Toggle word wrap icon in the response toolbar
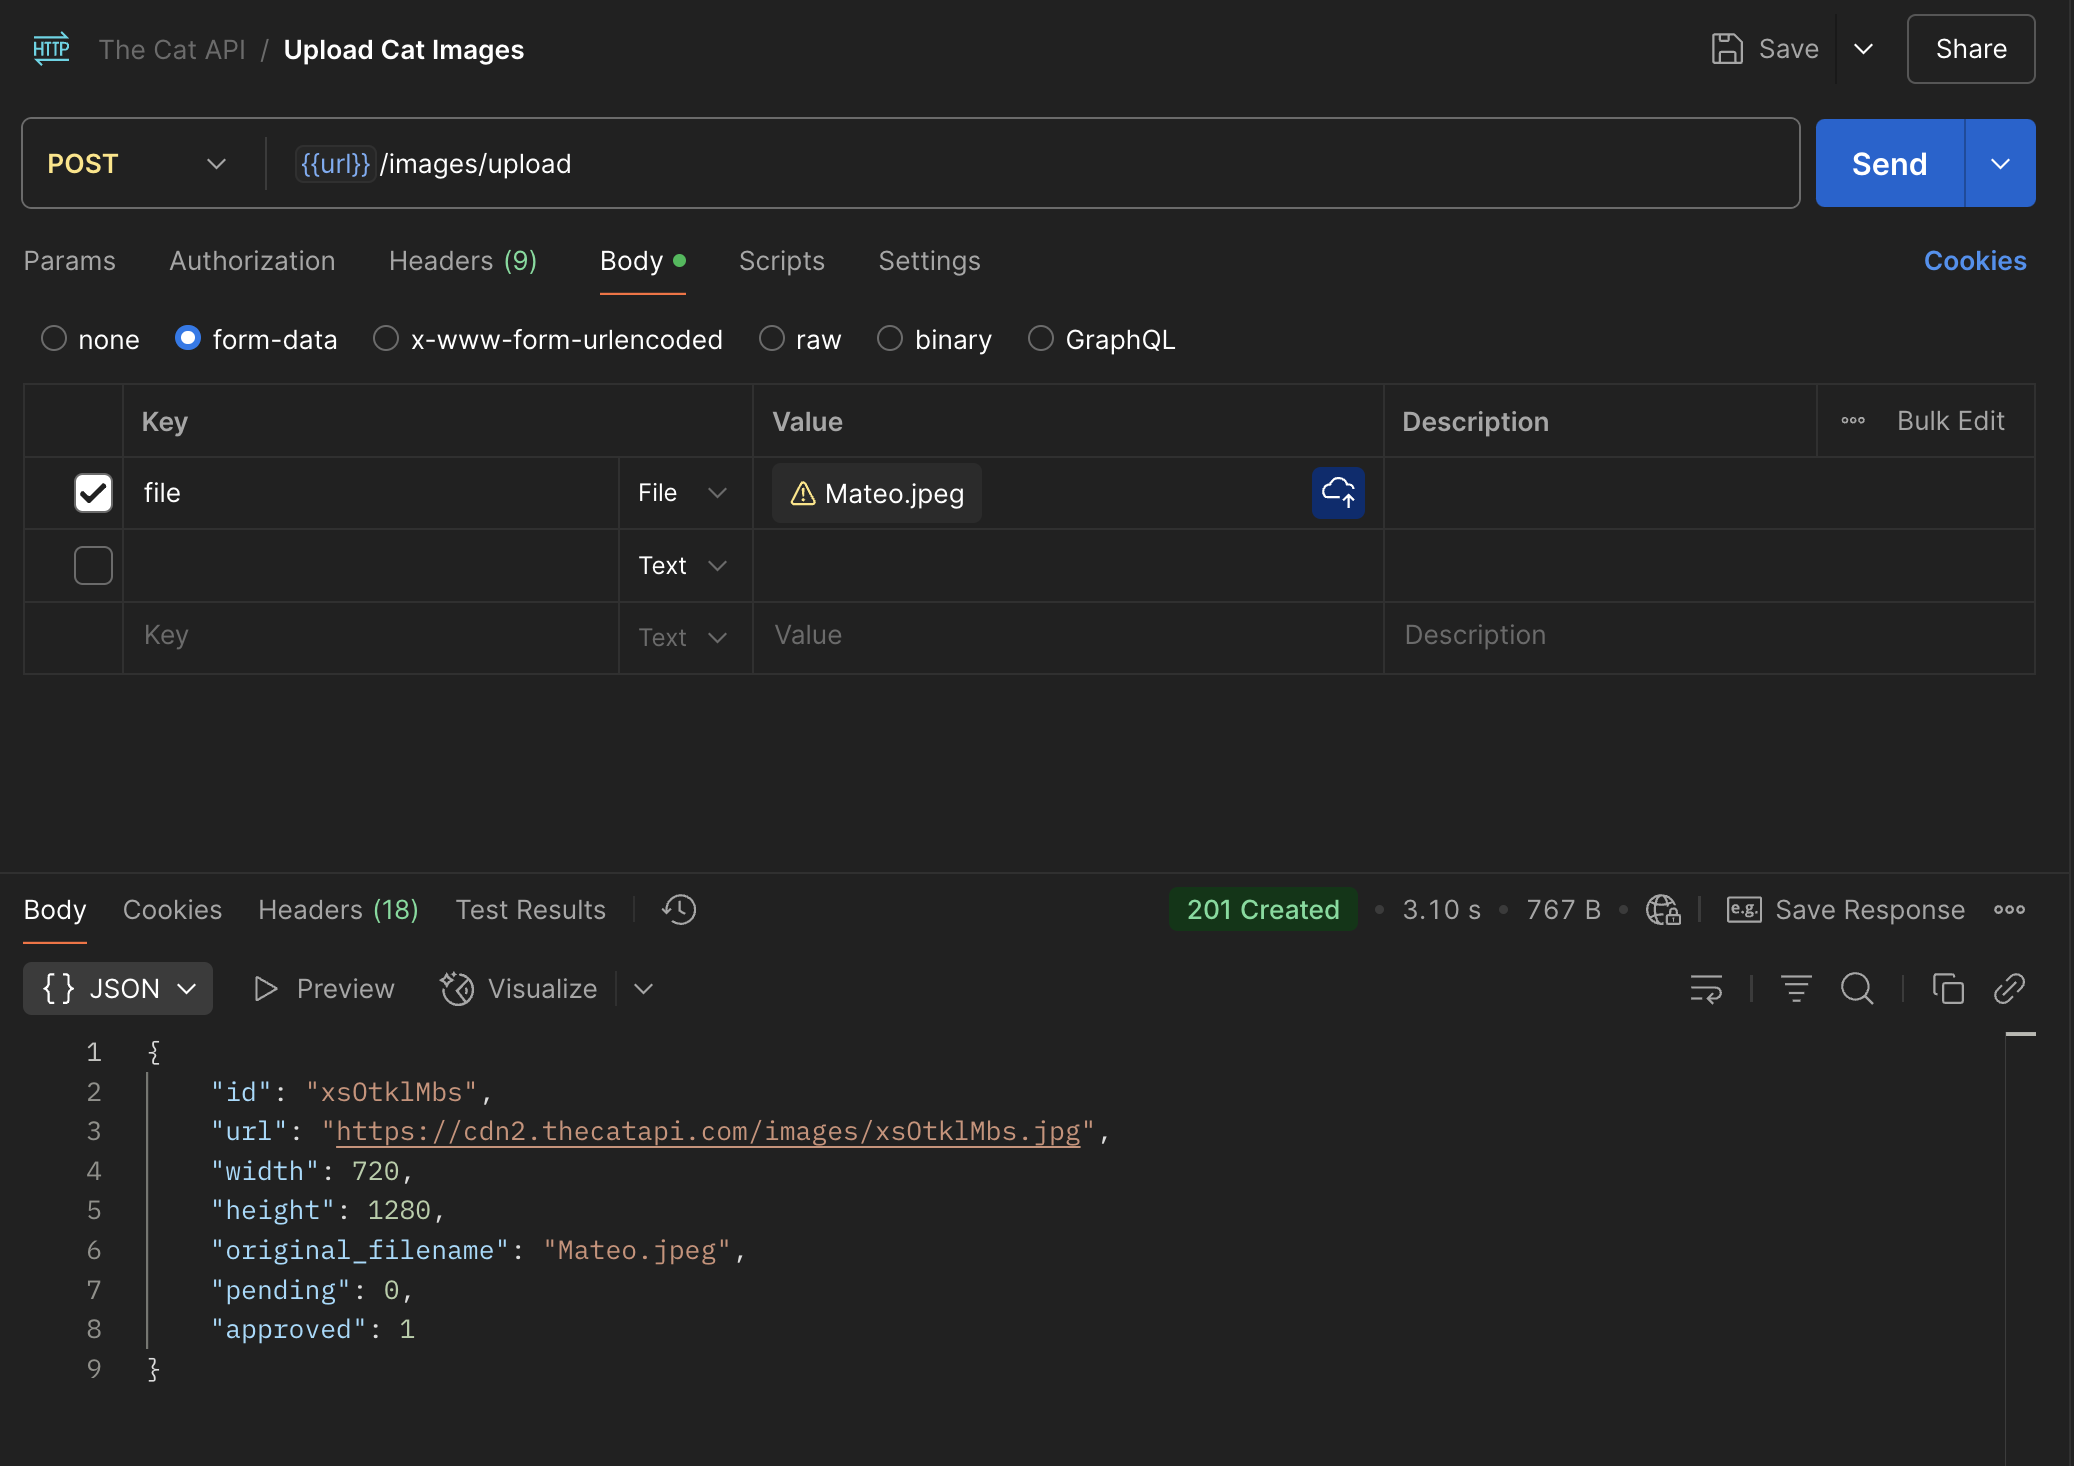2074x1466 pixels. tap(1706, 988)
